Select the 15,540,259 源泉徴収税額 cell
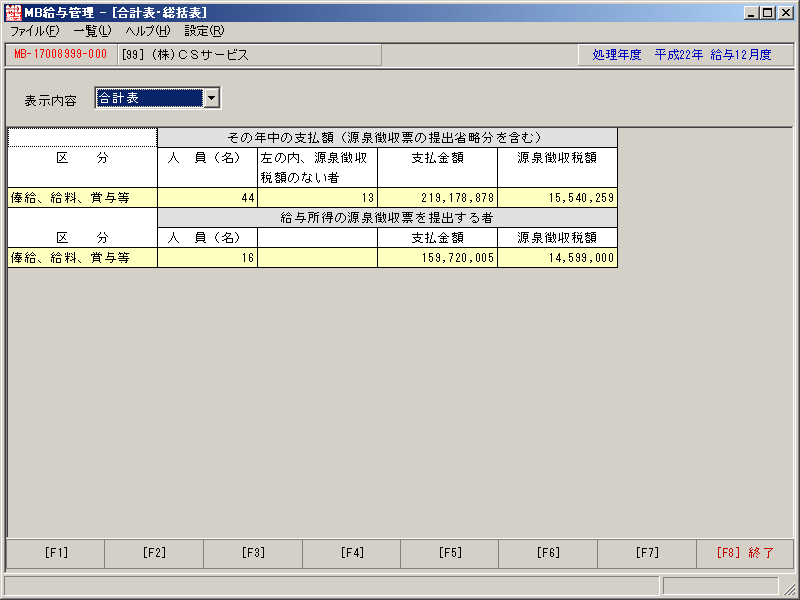The height and width of the screenshot is (600, 800). 557,198
